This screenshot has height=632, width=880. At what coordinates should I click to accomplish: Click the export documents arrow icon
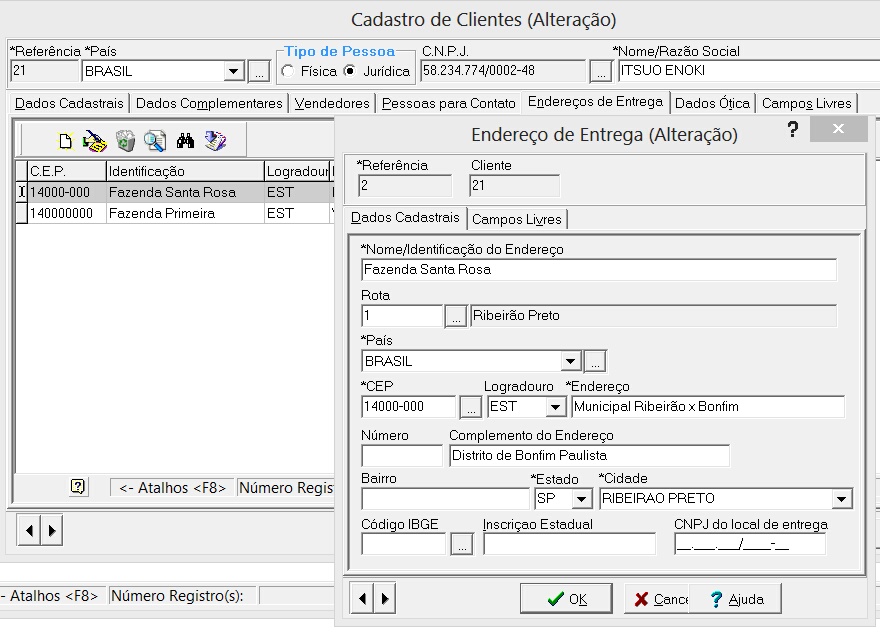(x=215, y=141)
